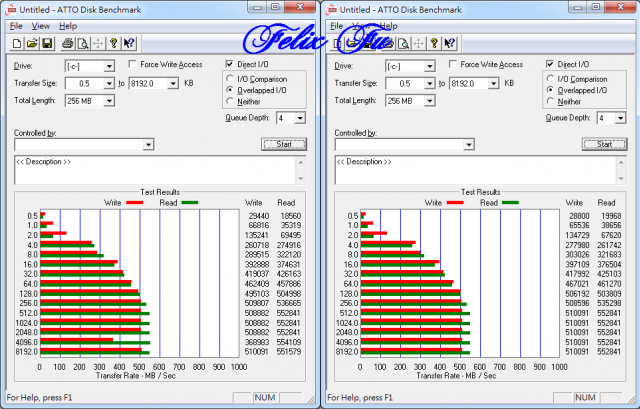Click the About lightbulb icon in right window
Image resolution: width=640 pixels, height=409 pixels.
pos(434,43)
